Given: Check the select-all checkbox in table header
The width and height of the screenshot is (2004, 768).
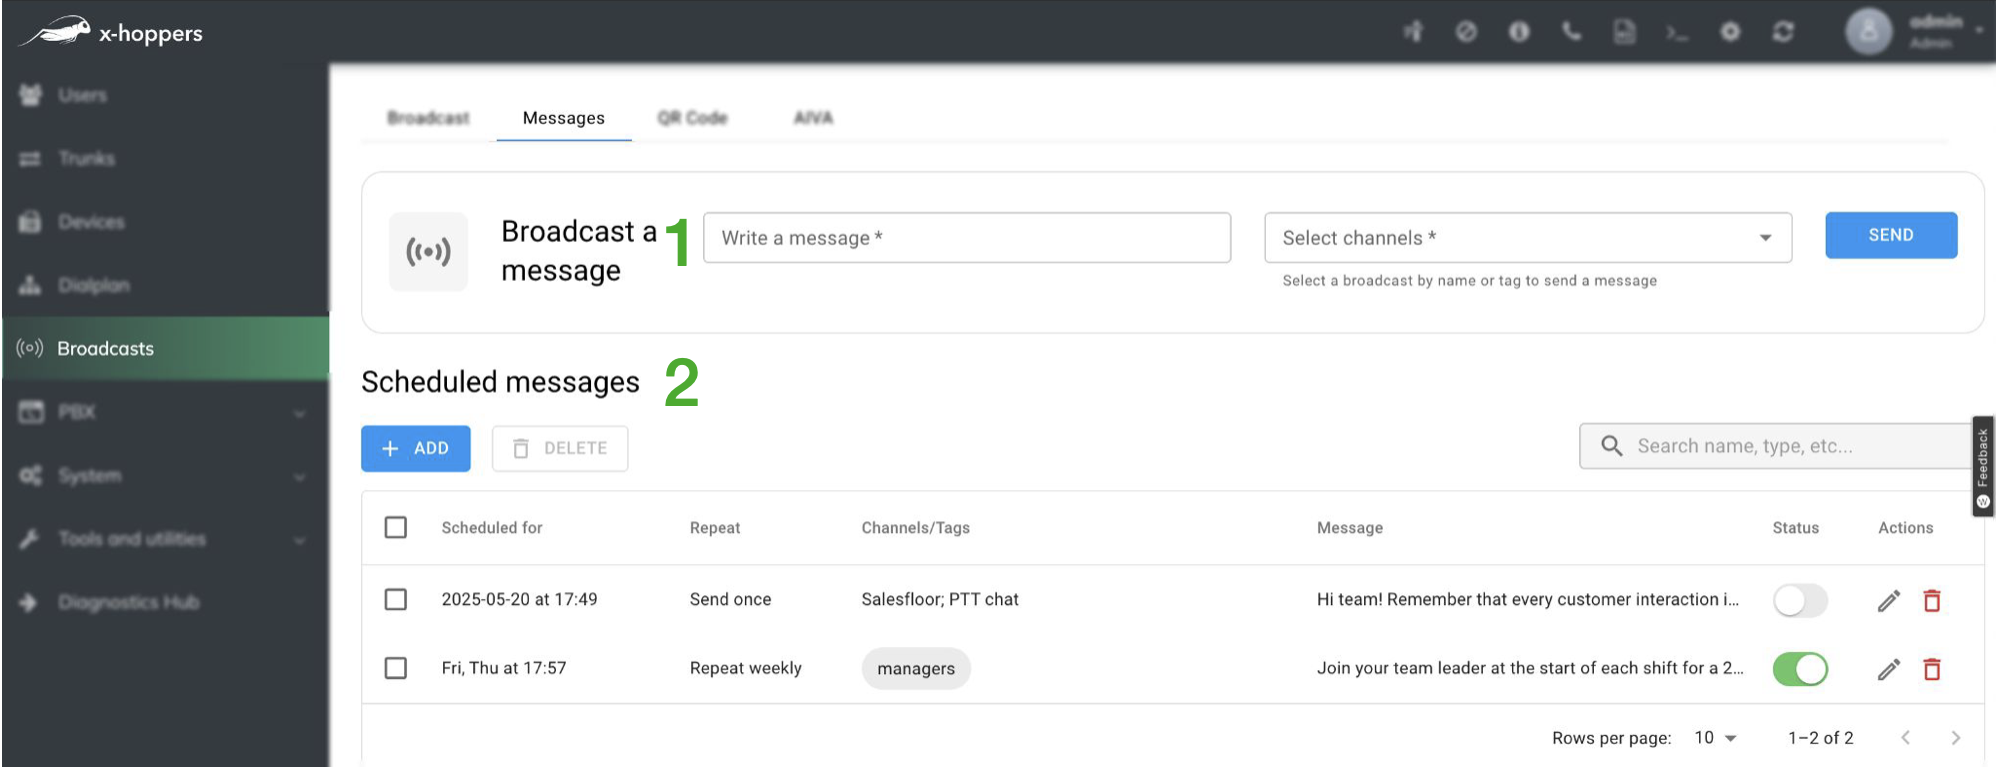Looking at the screenshot, I should click(x=396, y=527).
